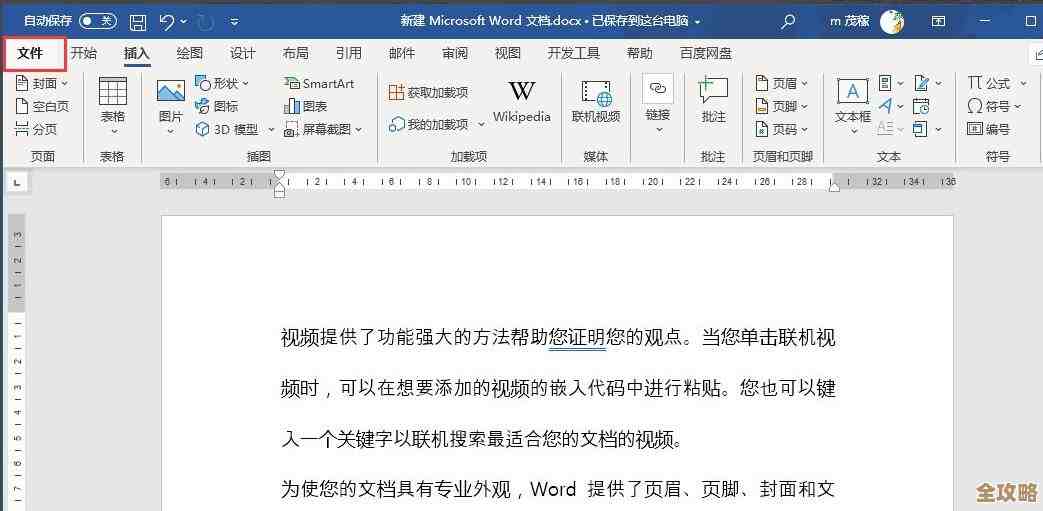Open the 符号 Symbol dropdown
1043x511 pixels.
[994, 106]
